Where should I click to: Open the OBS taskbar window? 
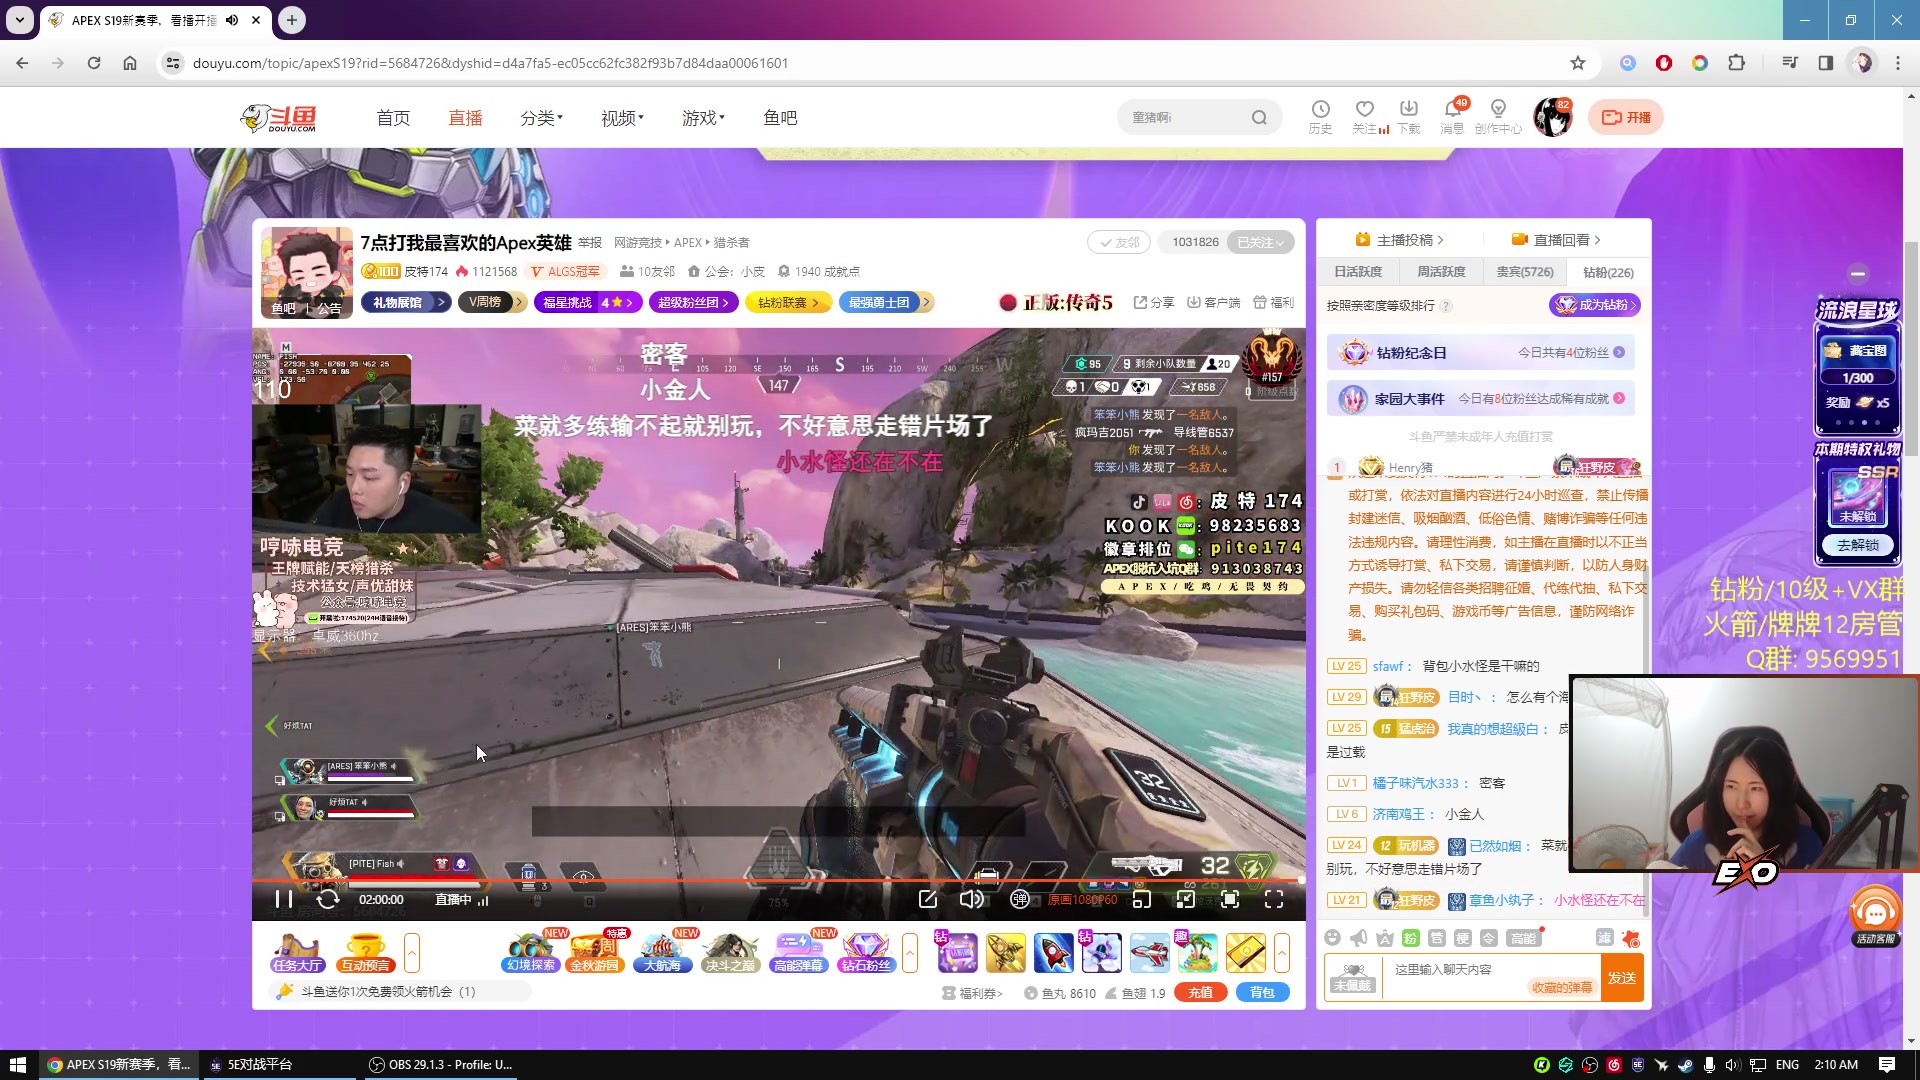440,1065
